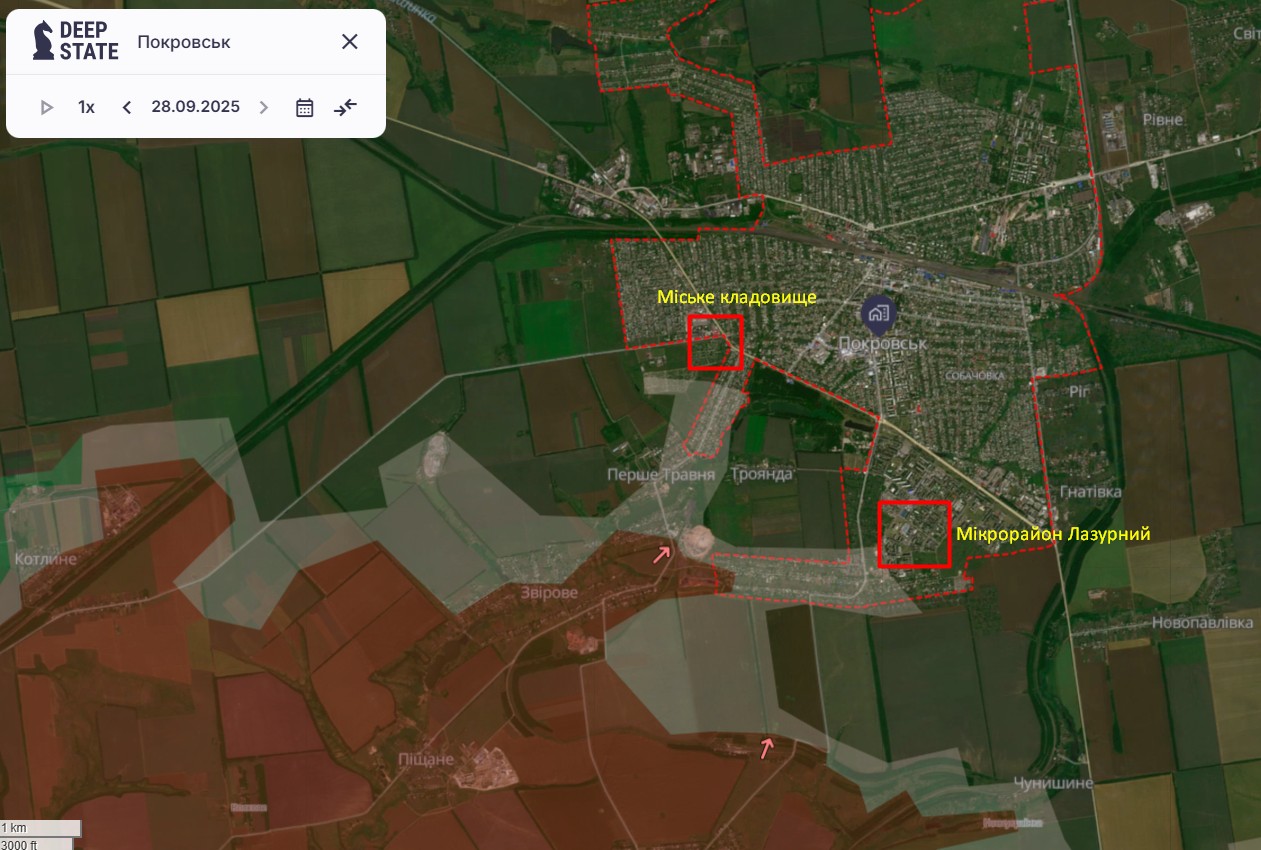Select the Покровськ city marker icon on map
The width and height of the screenshot is (1261, 850).
879,314
